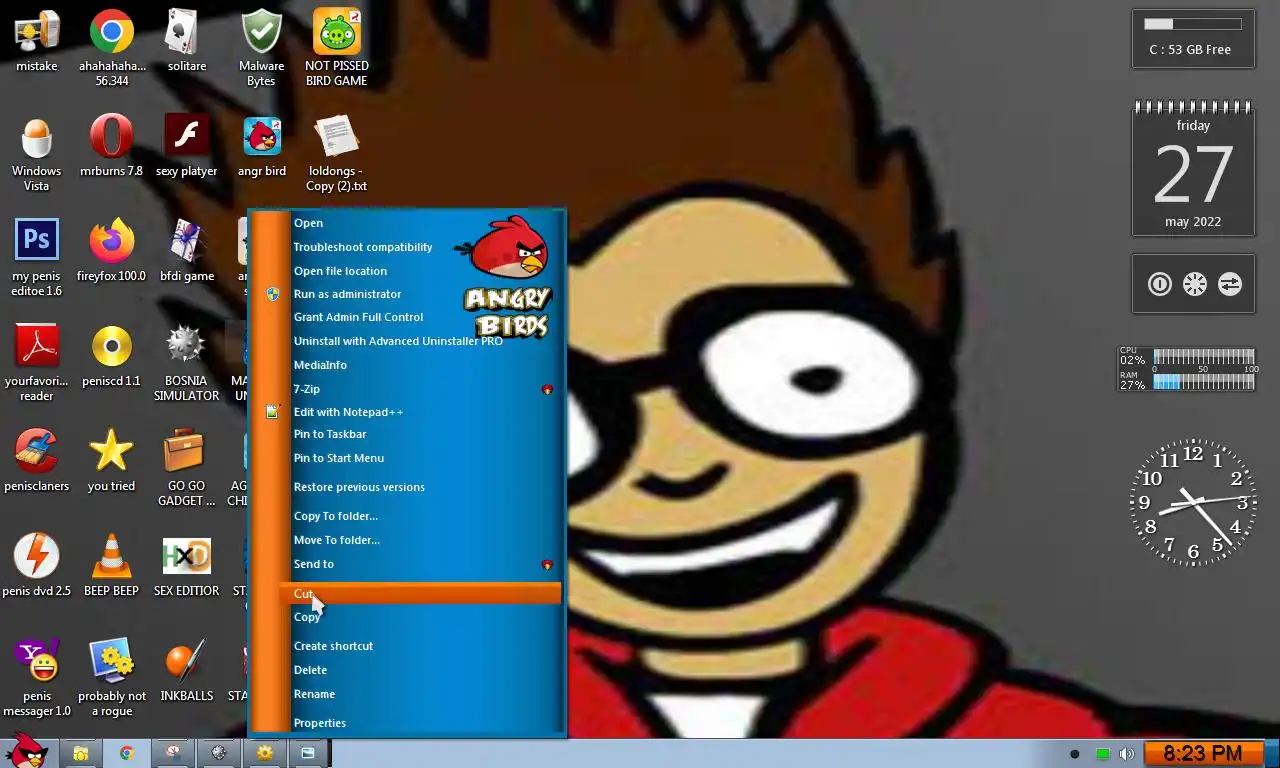Select Restore previous versions
1280x768 pixels.
coord(421,487)
